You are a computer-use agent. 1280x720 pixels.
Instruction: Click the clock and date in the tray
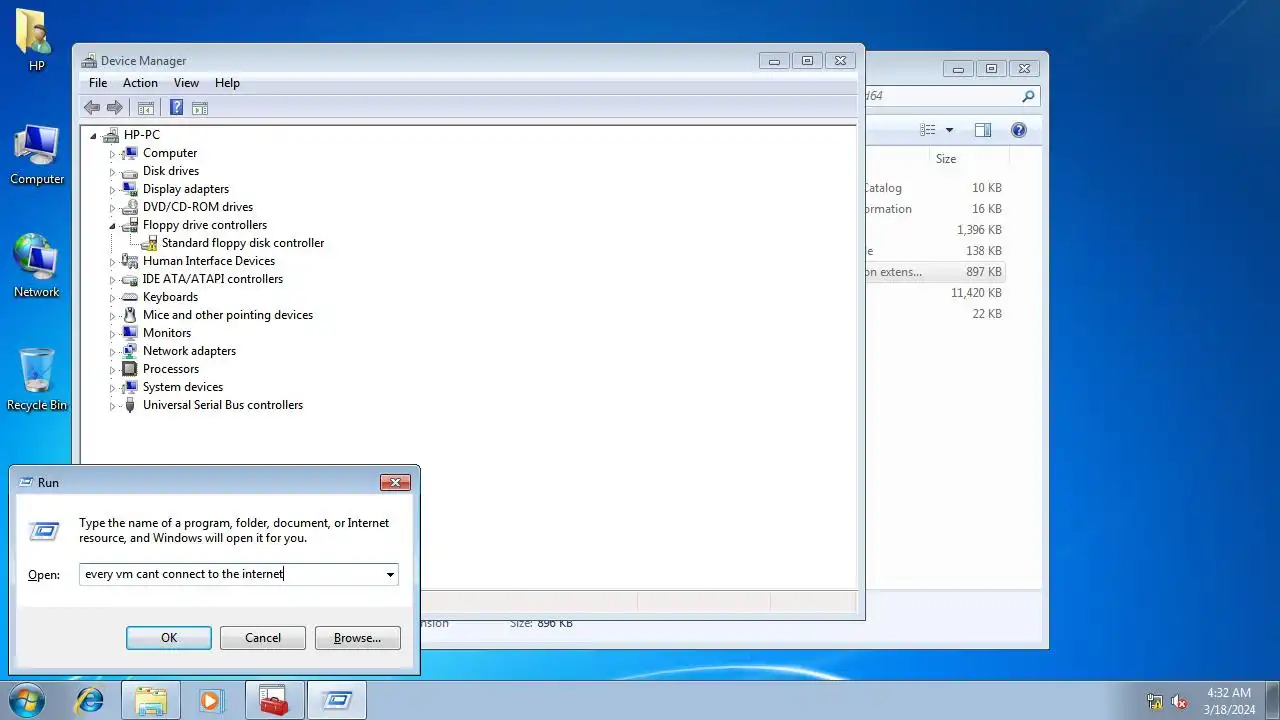coord(1229,701)
